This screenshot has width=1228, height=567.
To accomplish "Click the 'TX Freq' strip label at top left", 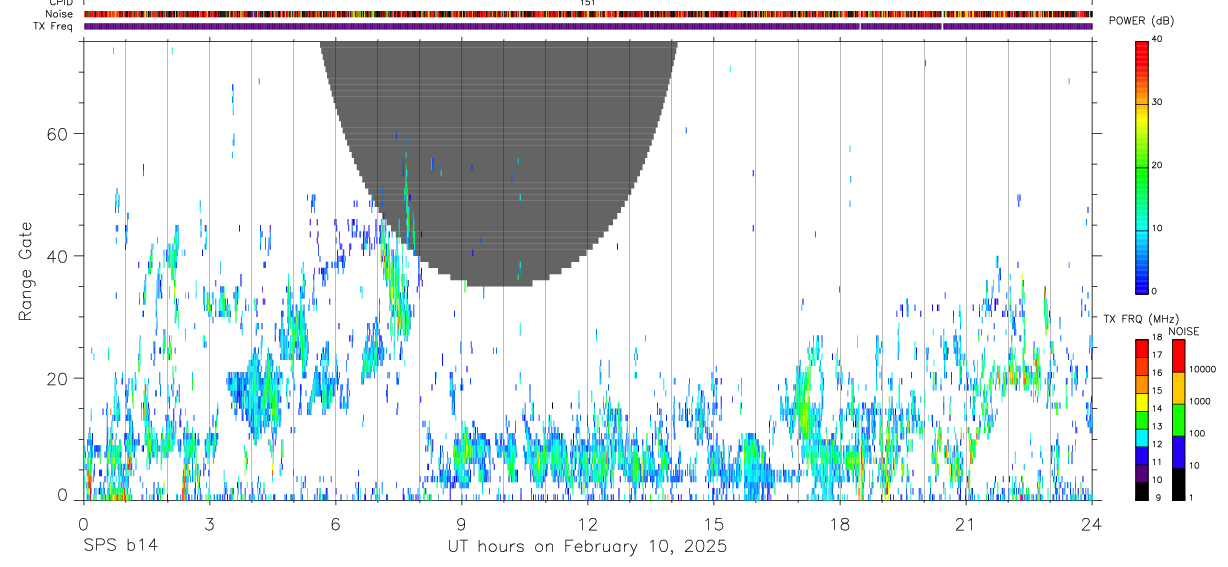I will tap(54, 26).
